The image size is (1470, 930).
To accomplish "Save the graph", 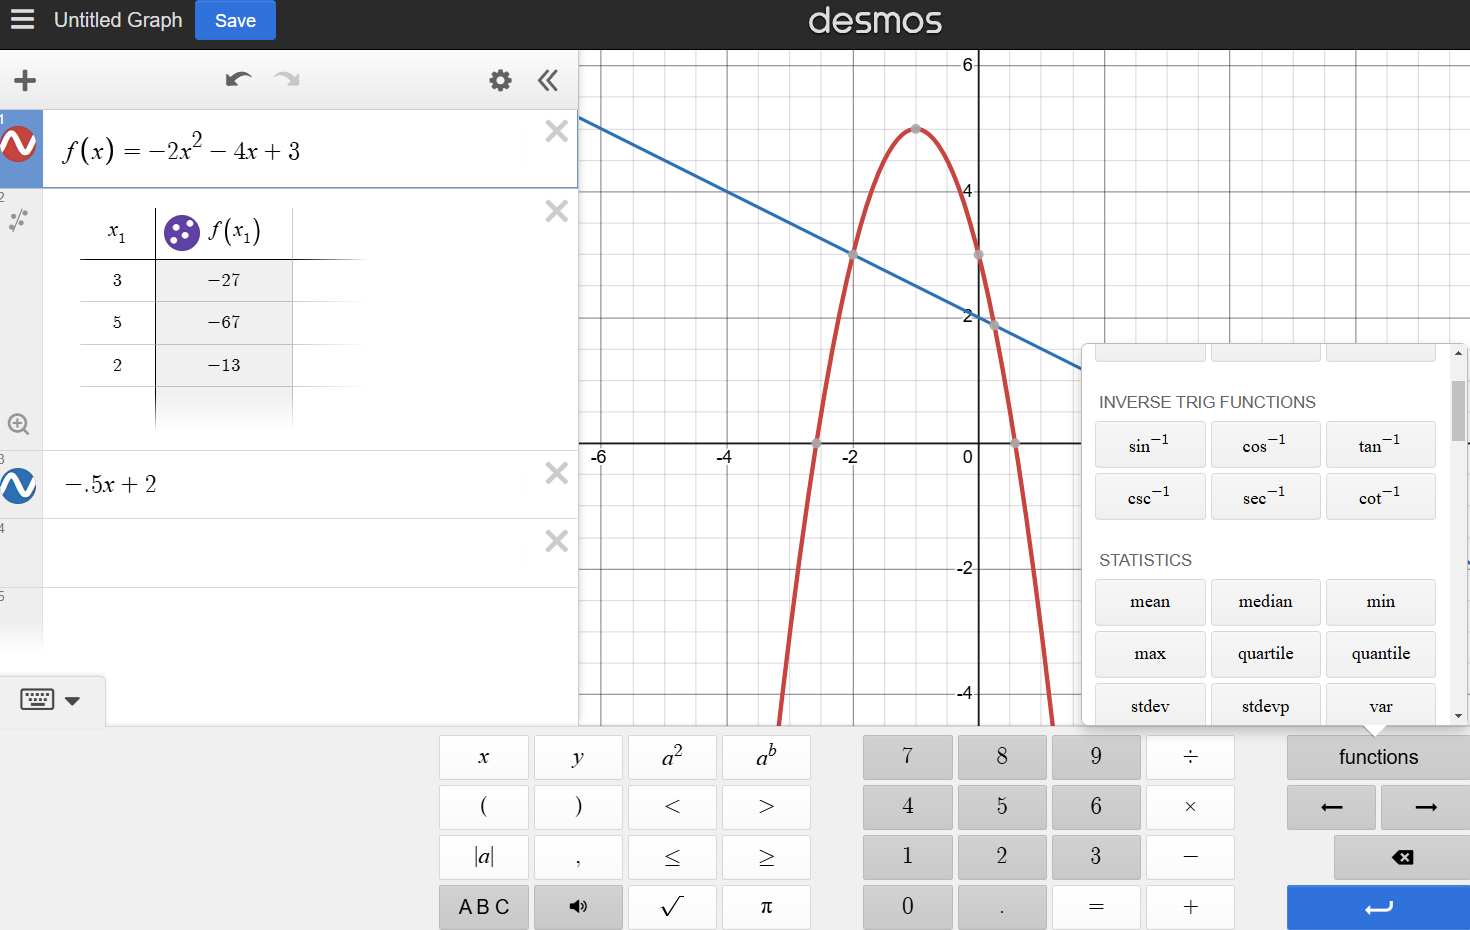I will (235, 20).
